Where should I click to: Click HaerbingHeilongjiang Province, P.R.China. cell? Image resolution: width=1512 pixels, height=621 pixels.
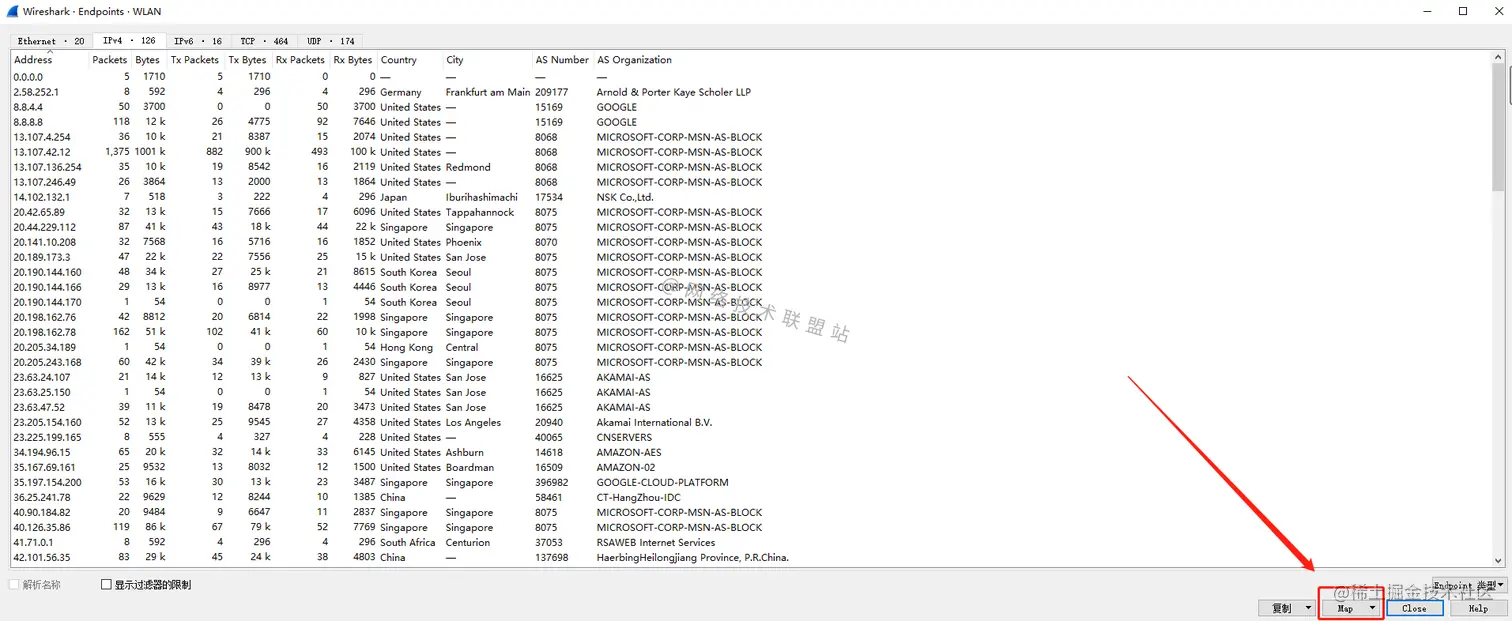click(692, 557)
